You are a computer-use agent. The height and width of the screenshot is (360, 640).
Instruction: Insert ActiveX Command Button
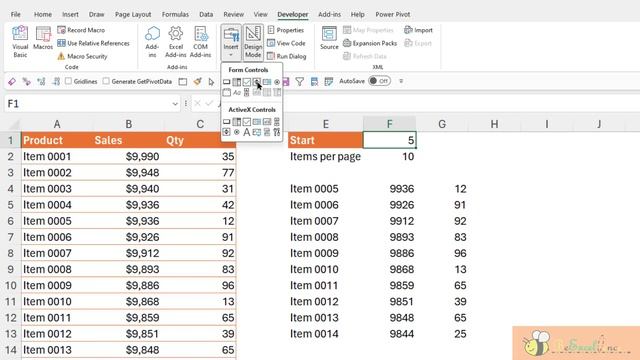click(227, 122)
